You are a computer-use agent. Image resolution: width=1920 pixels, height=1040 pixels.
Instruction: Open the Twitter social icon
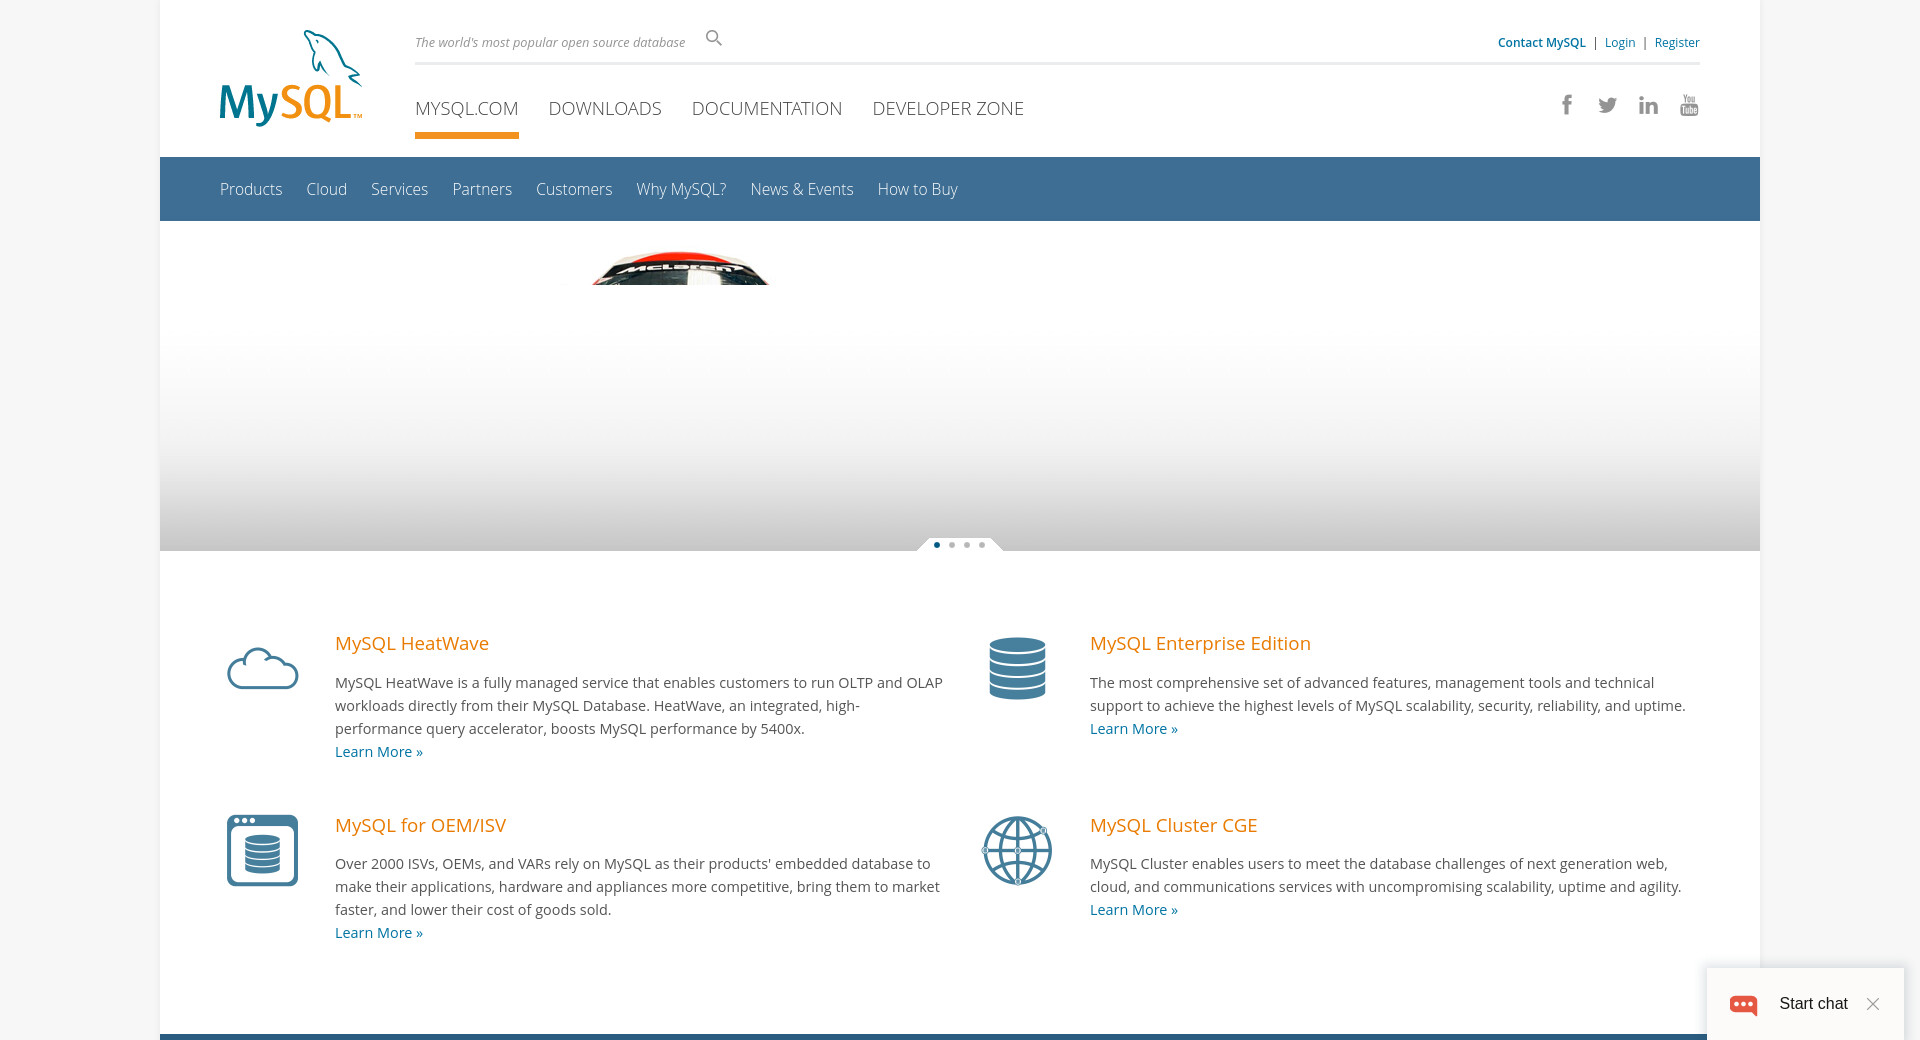click(1607, 105)
